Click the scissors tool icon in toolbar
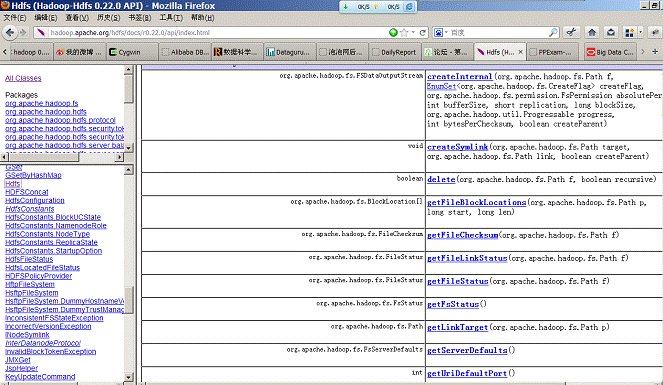The height and width of the screenshot is (385, 663). pyautogui.click(x=571, y=32)
